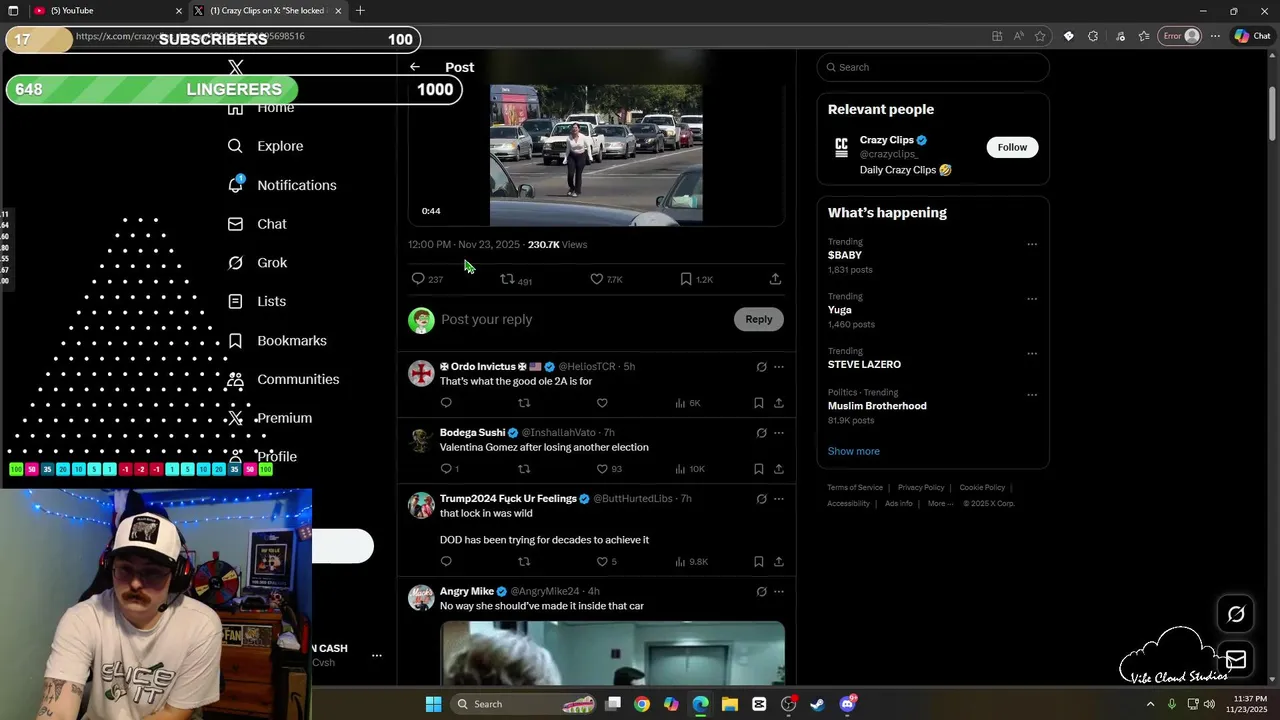This screenshot has height=720, width=1280.
Task: Click the Privacy Policy footer link
Action: 921,488
